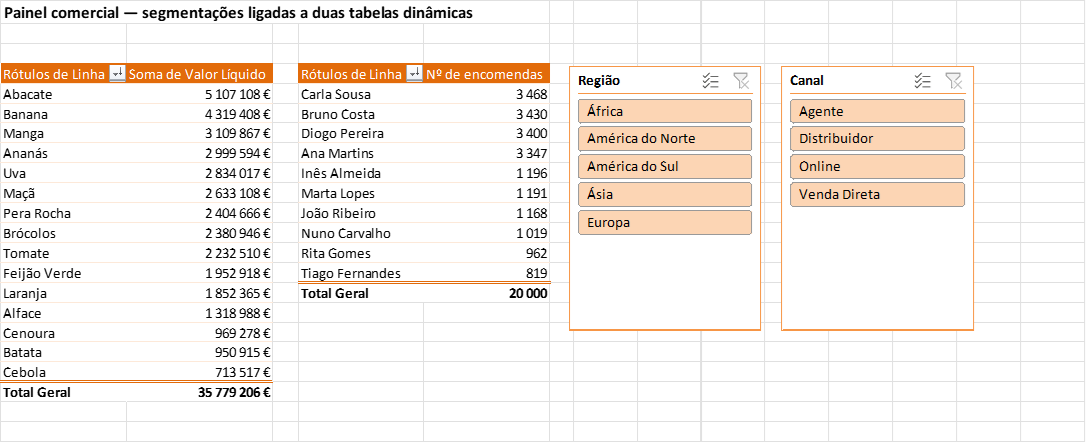This screenshot has width=1086, height=443.
Task: Select the Soma de Valor Líquido header
Action: [x=200, y=74]
